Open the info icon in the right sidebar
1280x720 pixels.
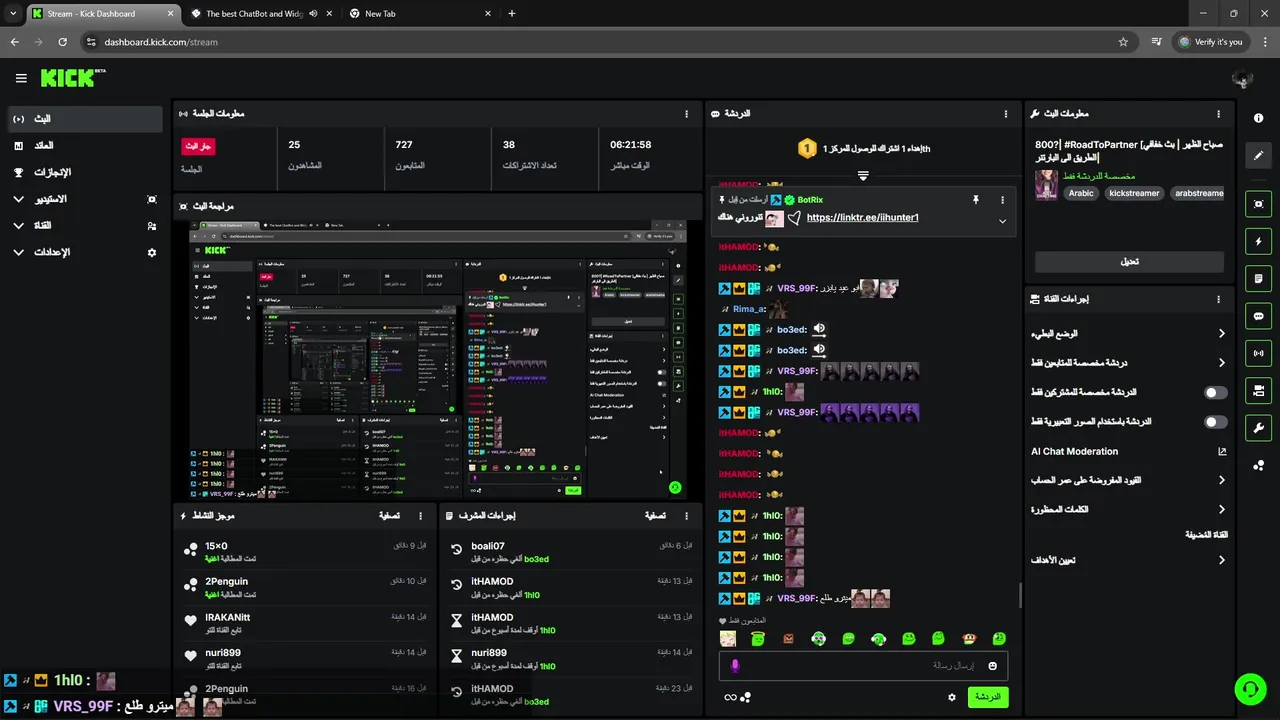1258,118
